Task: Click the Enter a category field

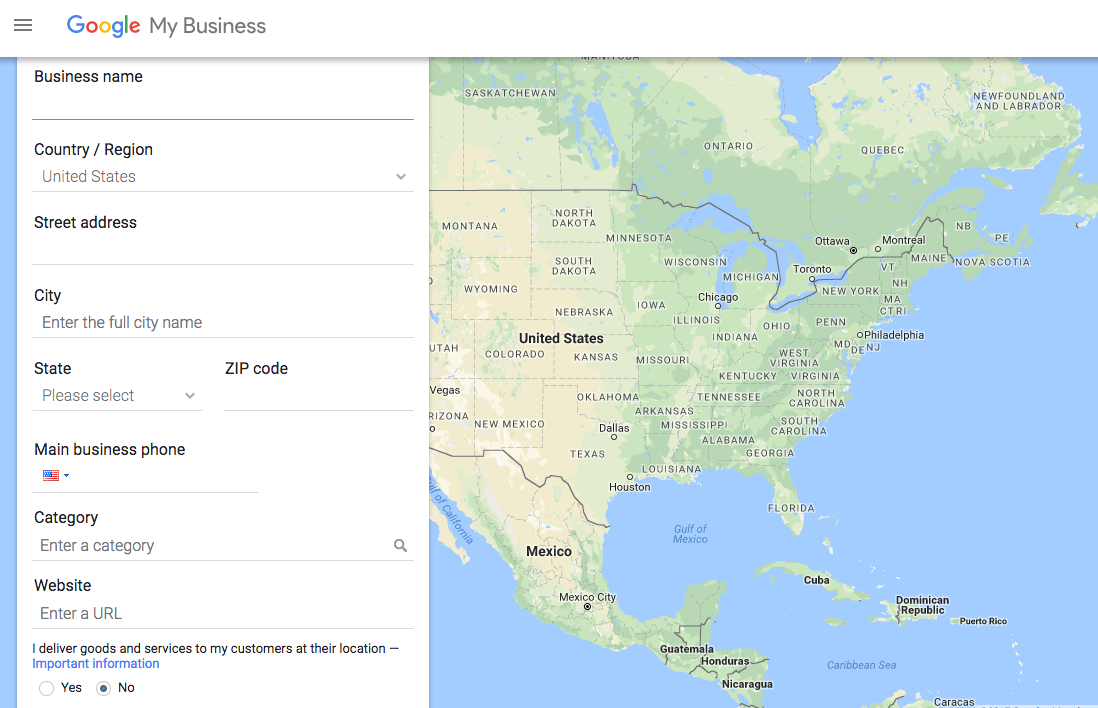Action: 210,546
